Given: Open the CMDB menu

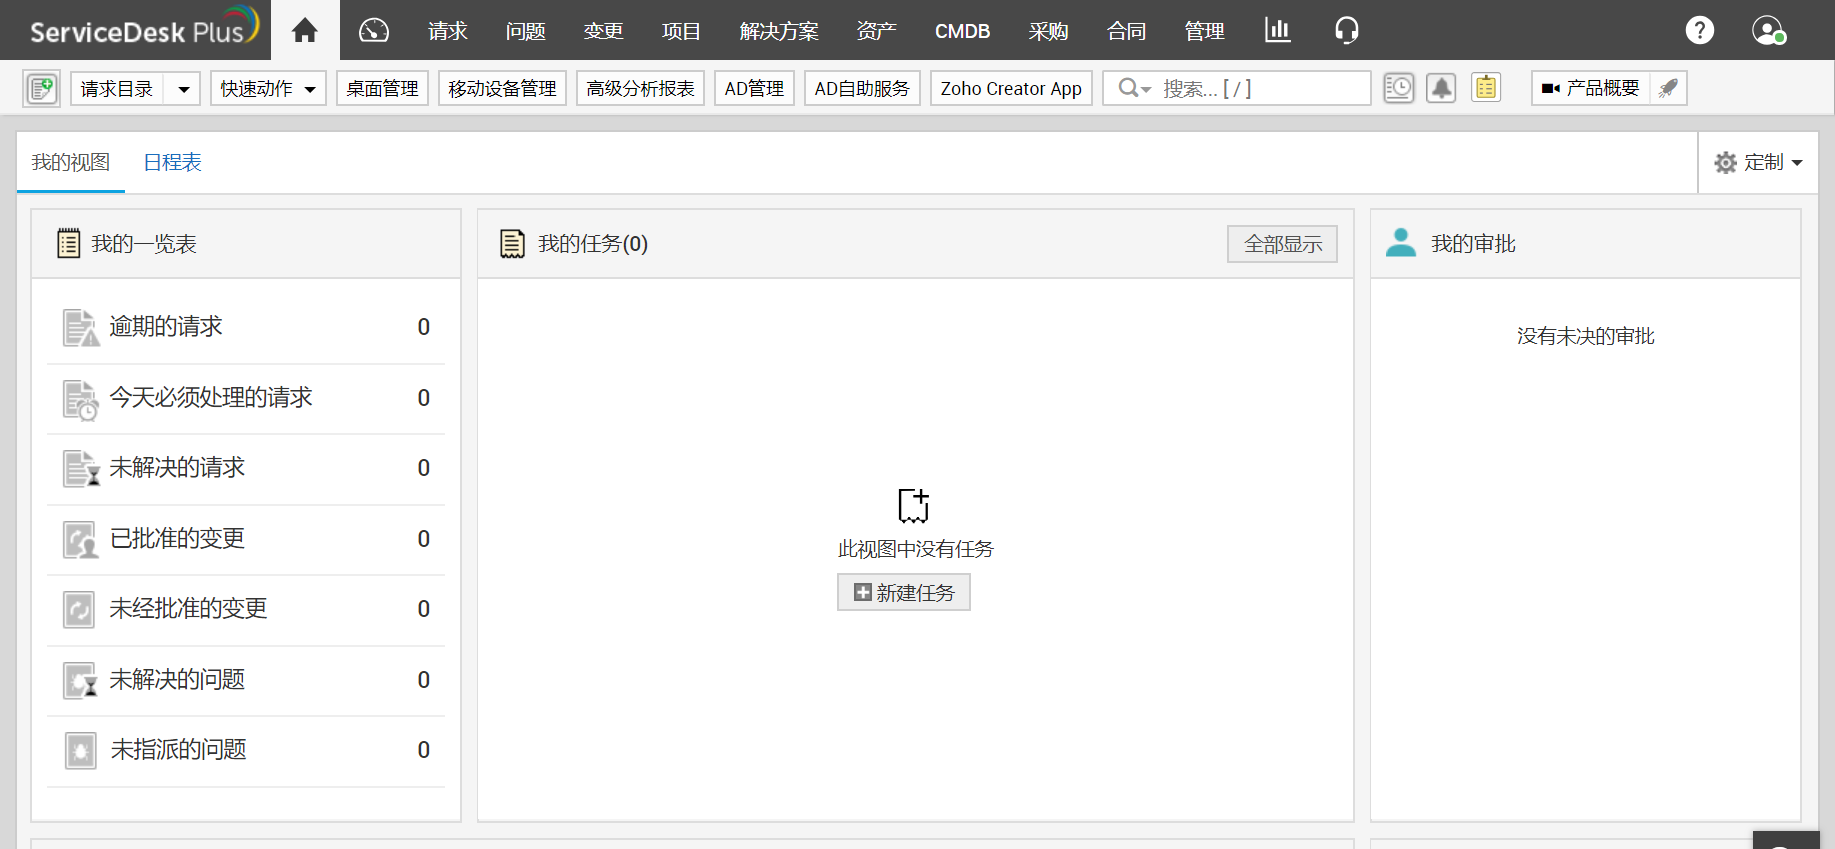Looking at the screenshot, I should (x=963, y=31).
